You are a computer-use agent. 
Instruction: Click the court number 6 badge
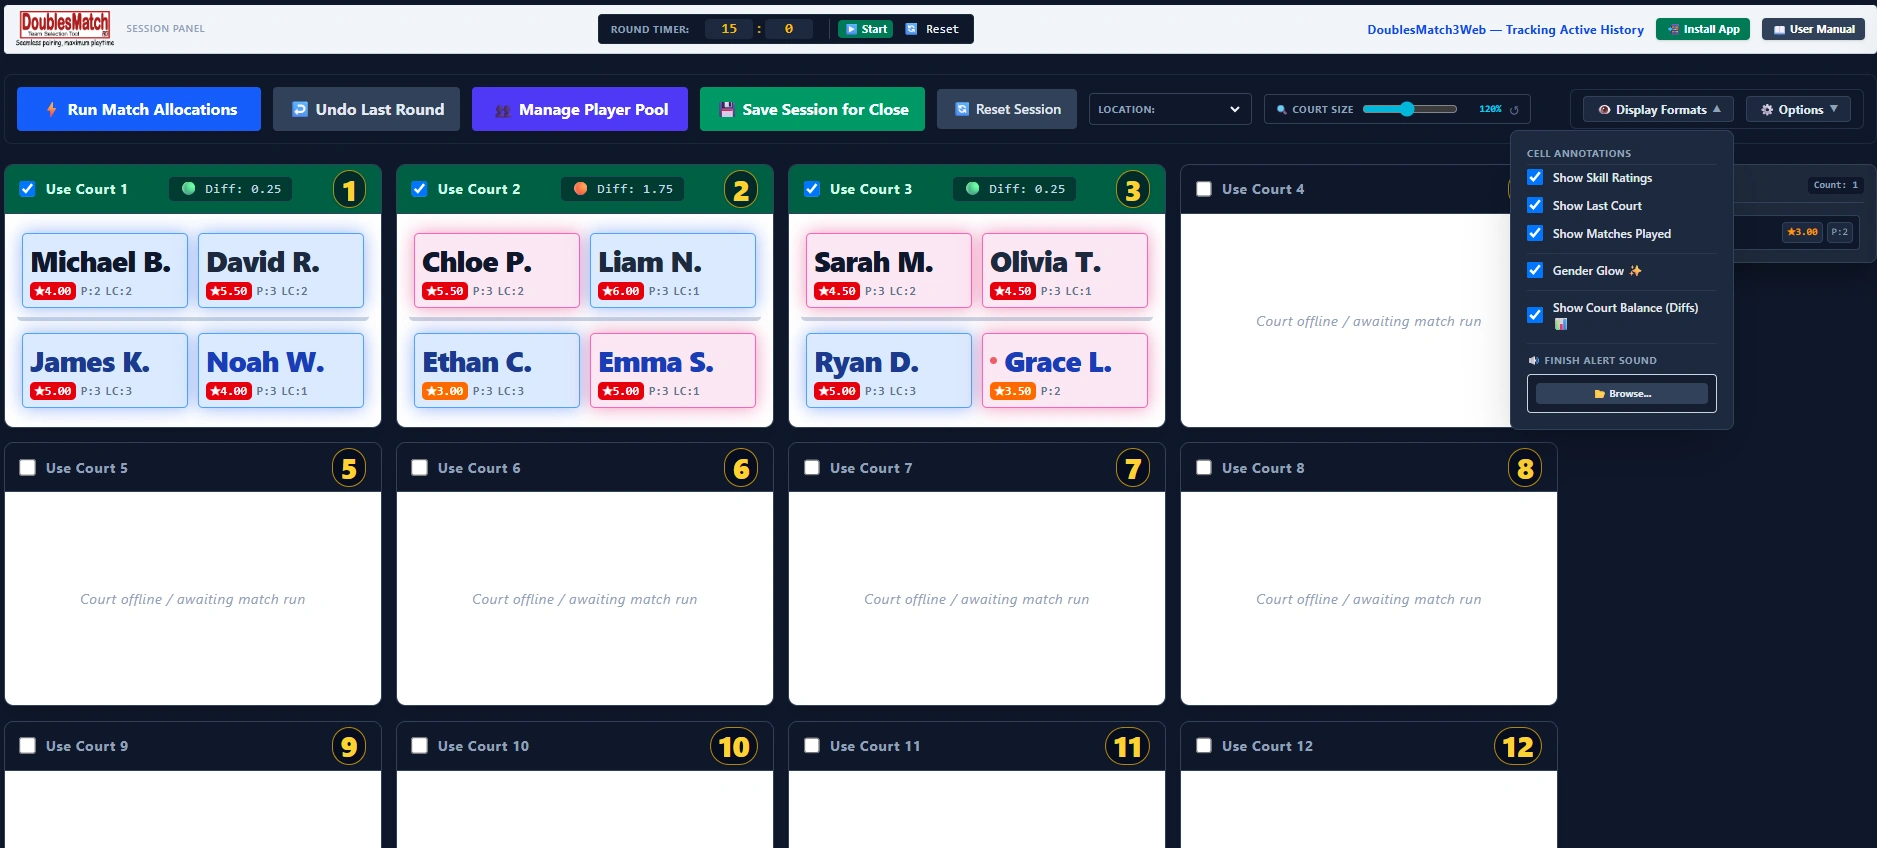741,468
